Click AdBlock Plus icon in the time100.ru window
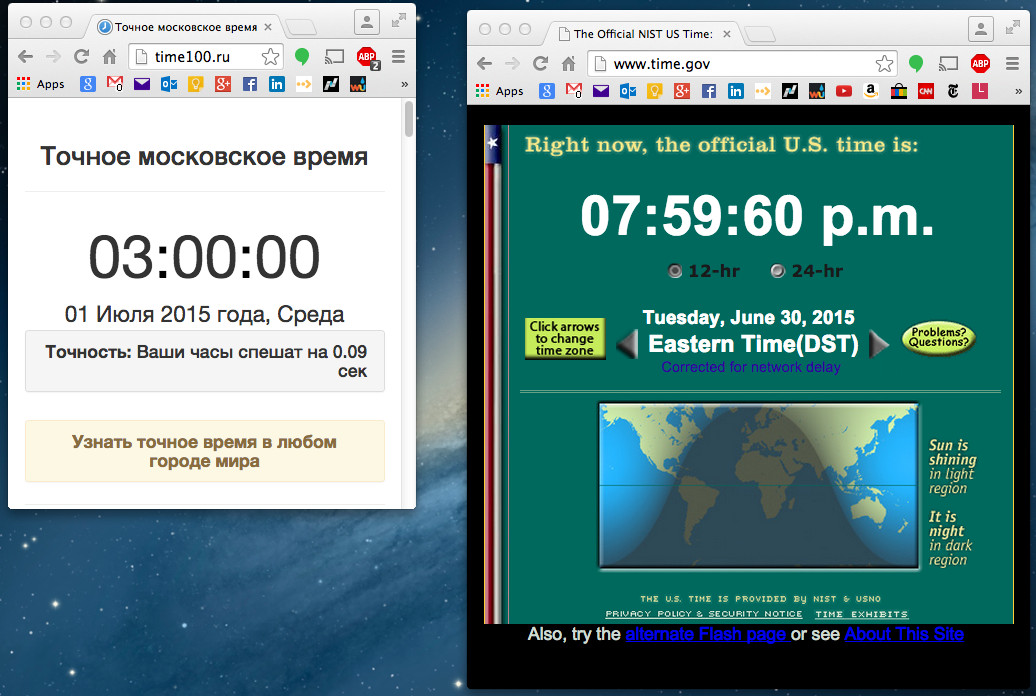1036x696 pixels. coord(366,57)
